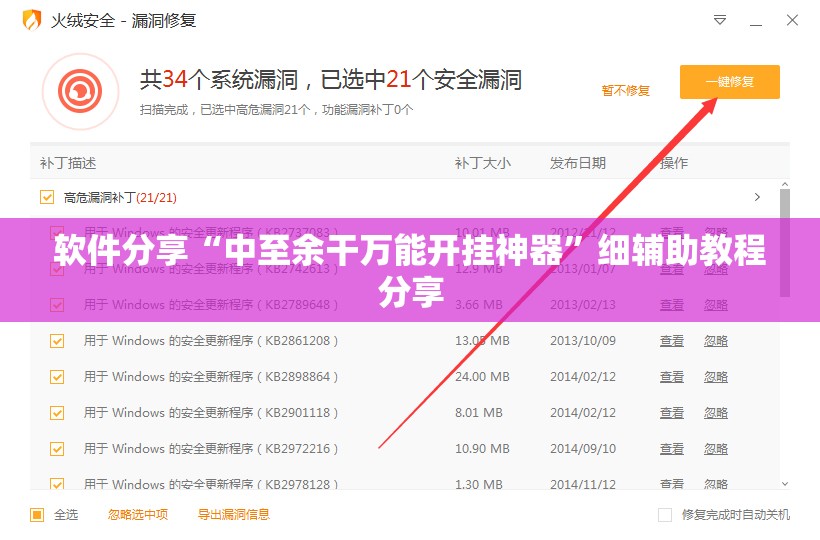The image size is (820, 540).
Task: Select the KB2901118 update row text
Action: (211, 413)
